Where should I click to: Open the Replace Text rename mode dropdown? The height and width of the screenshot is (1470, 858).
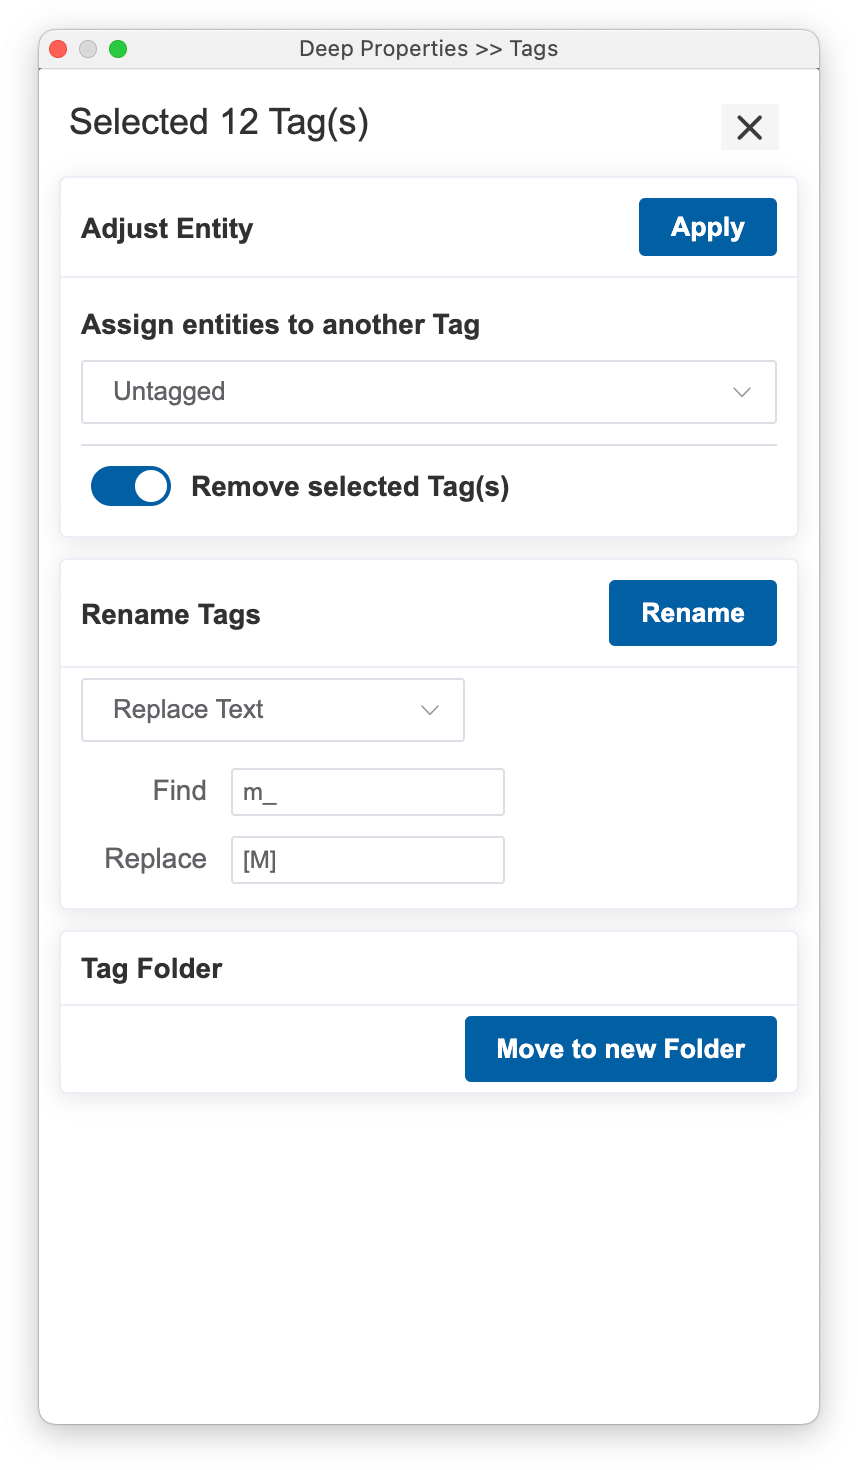click(x=272, y=710)
